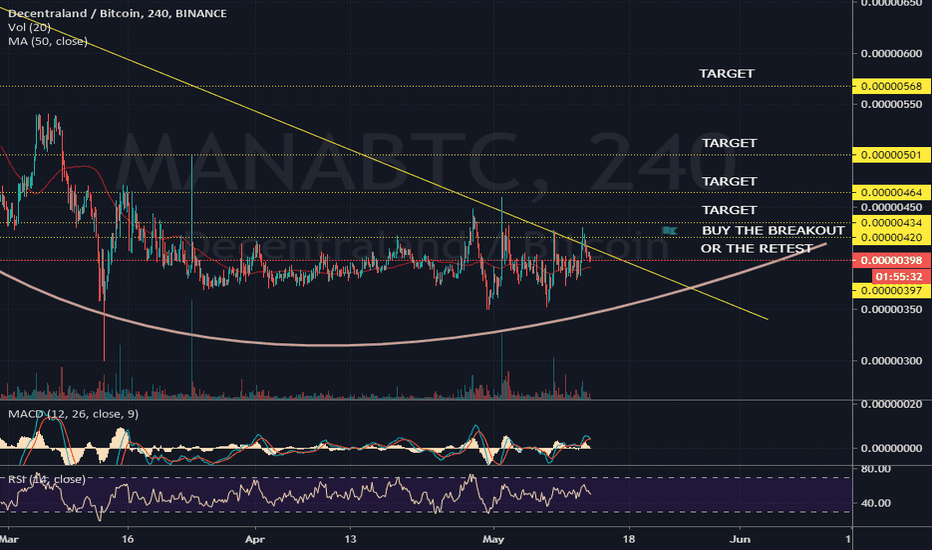
Task: Click the 0.00000434 yellow price tag
Action: click(x=892, y=223)
